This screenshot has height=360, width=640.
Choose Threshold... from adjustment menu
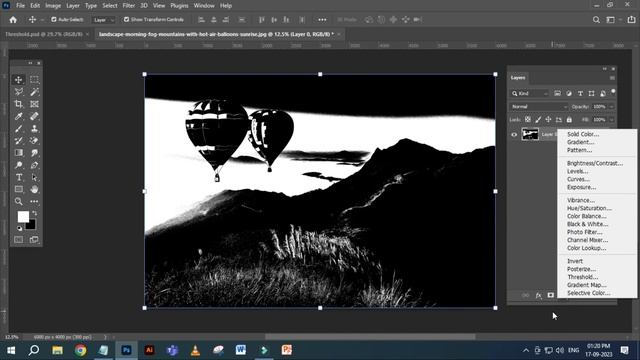pyautogui.click(x=582, y=277)
